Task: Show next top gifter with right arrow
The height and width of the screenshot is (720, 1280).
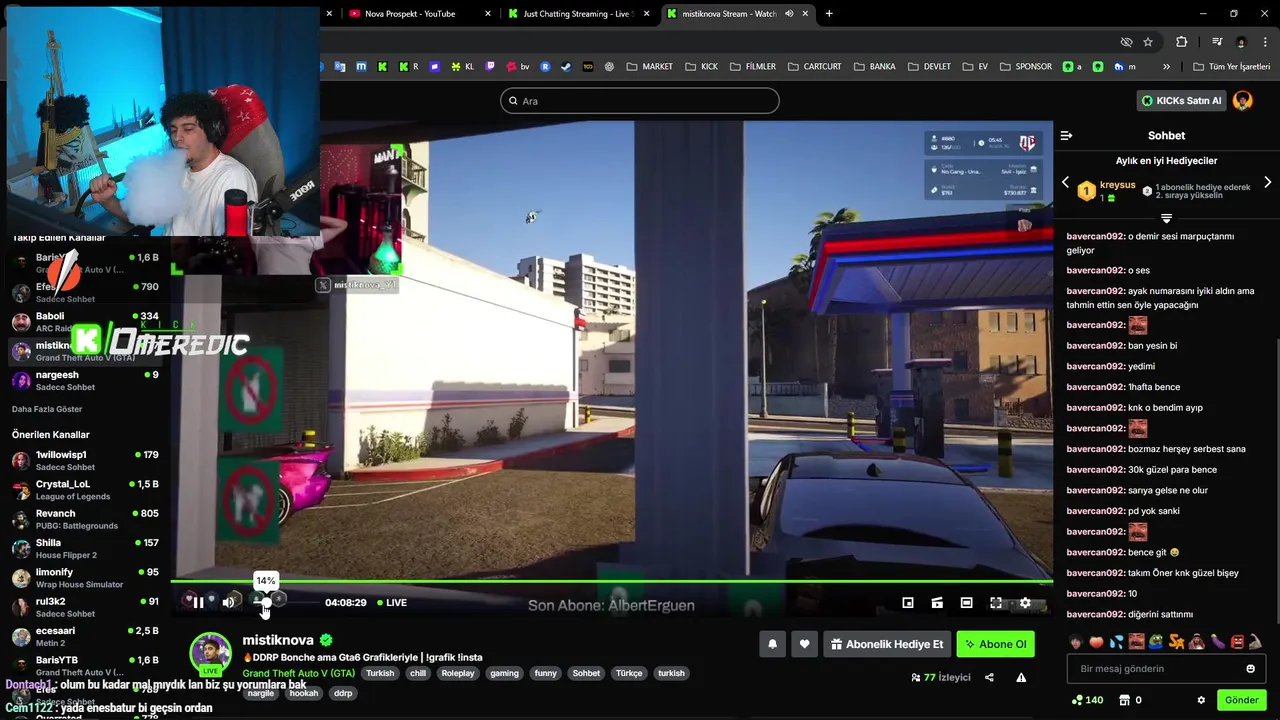Action: tap(1267, 183)
